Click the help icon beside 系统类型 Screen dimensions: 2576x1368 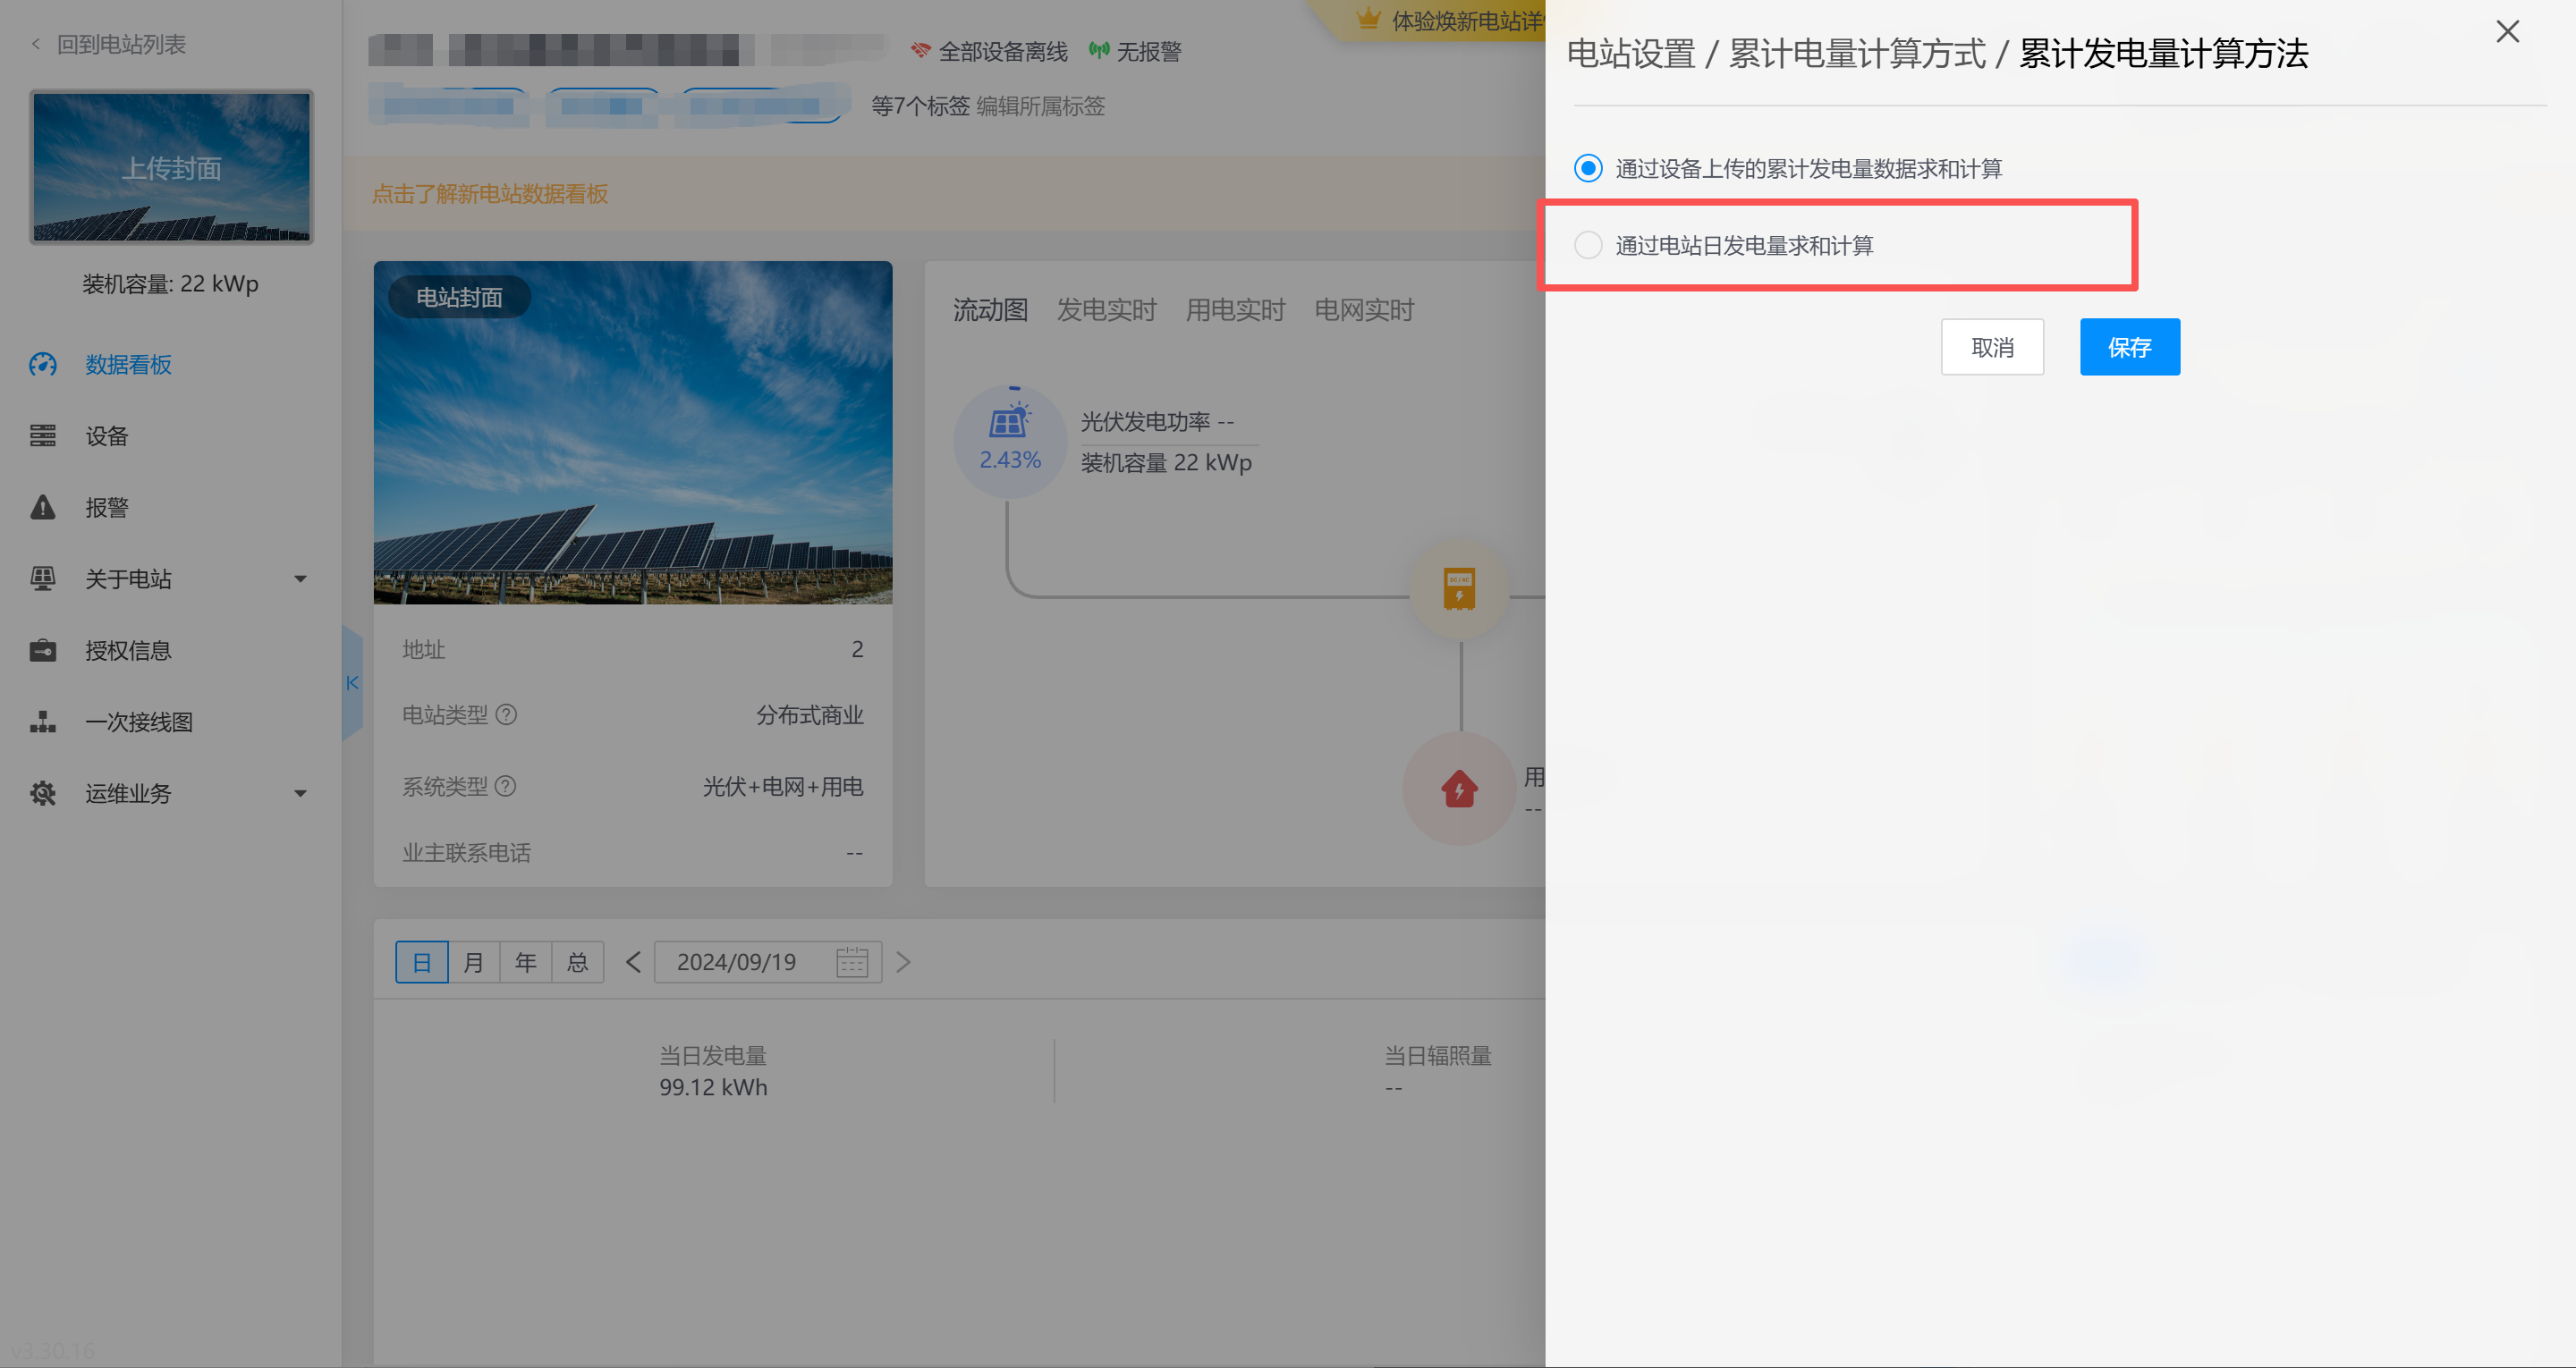506,786
